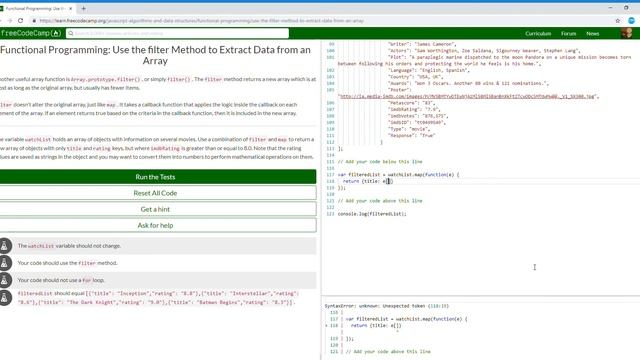Click the flask icon beside watchList test

(x=4, y=246)
